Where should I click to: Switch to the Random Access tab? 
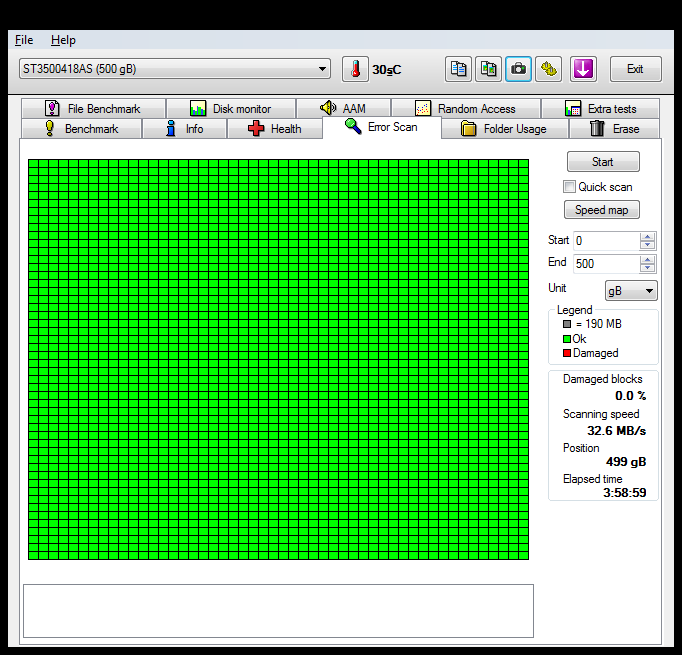[x=466, y=108]
